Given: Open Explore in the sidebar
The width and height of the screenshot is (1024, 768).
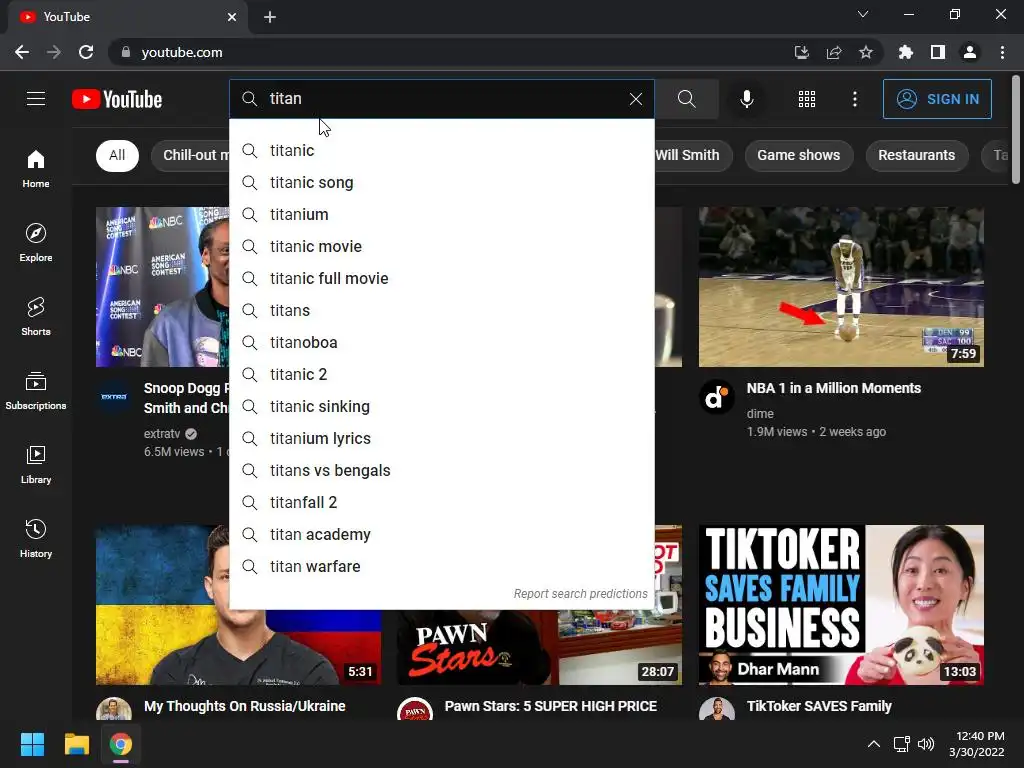Looking at the screenshot, I should [x=36, y=243].
